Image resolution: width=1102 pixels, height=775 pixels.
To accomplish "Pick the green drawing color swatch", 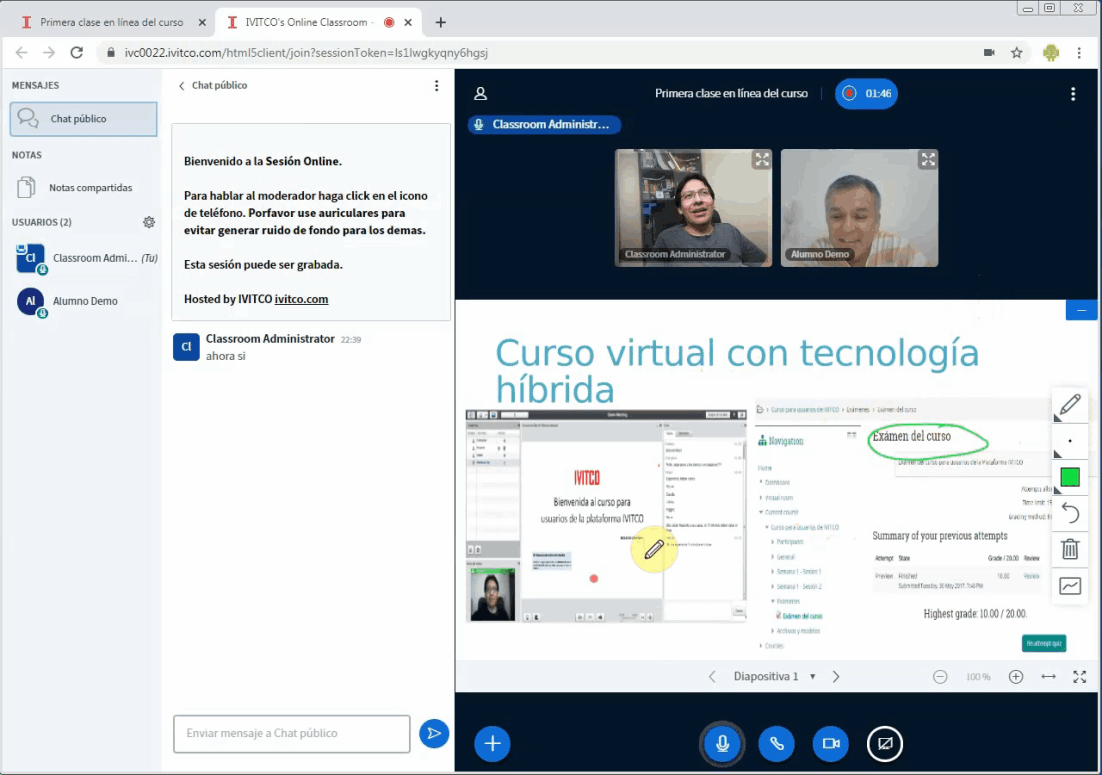I will pos(1069,477).
